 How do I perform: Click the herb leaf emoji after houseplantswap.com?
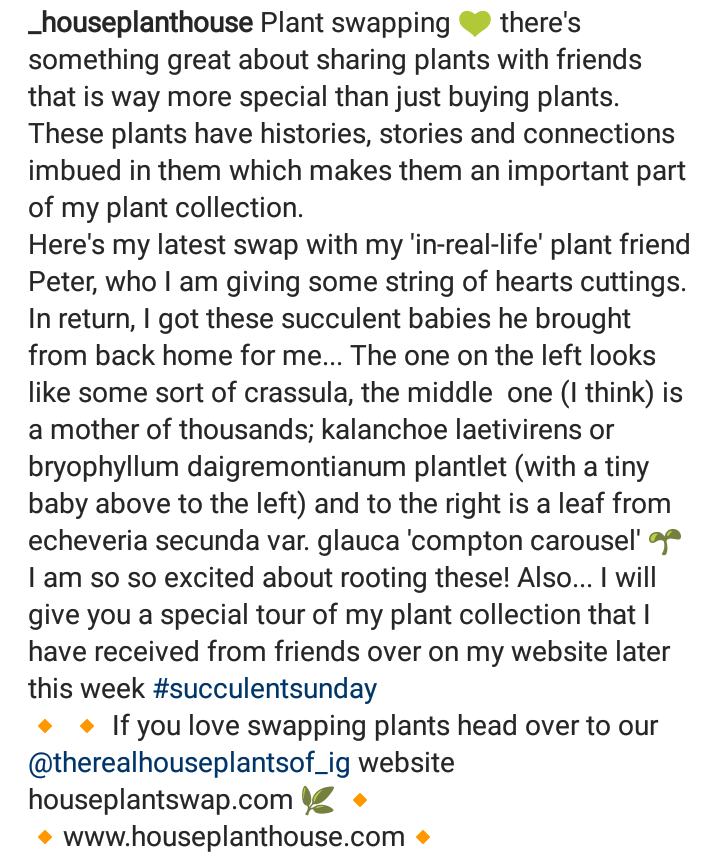pyautogui.click(x=317, y=800)
